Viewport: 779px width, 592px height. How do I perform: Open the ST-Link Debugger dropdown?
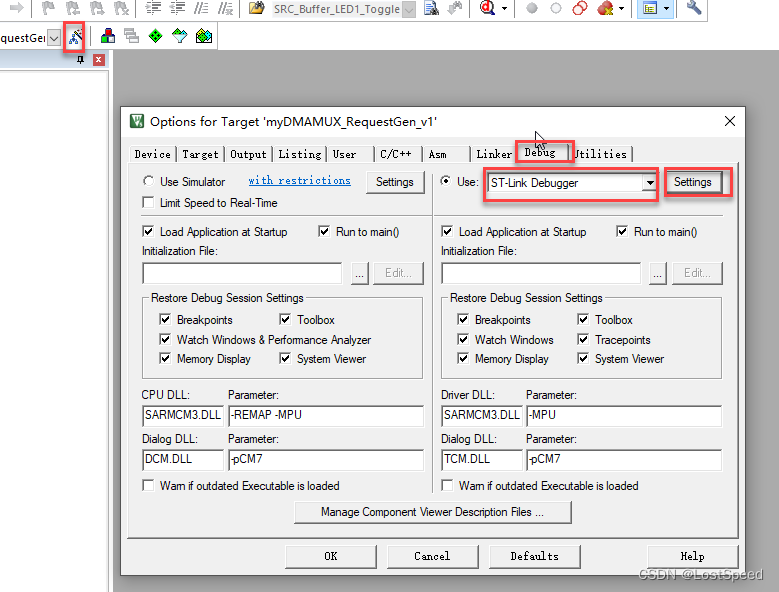click(650, 183)
